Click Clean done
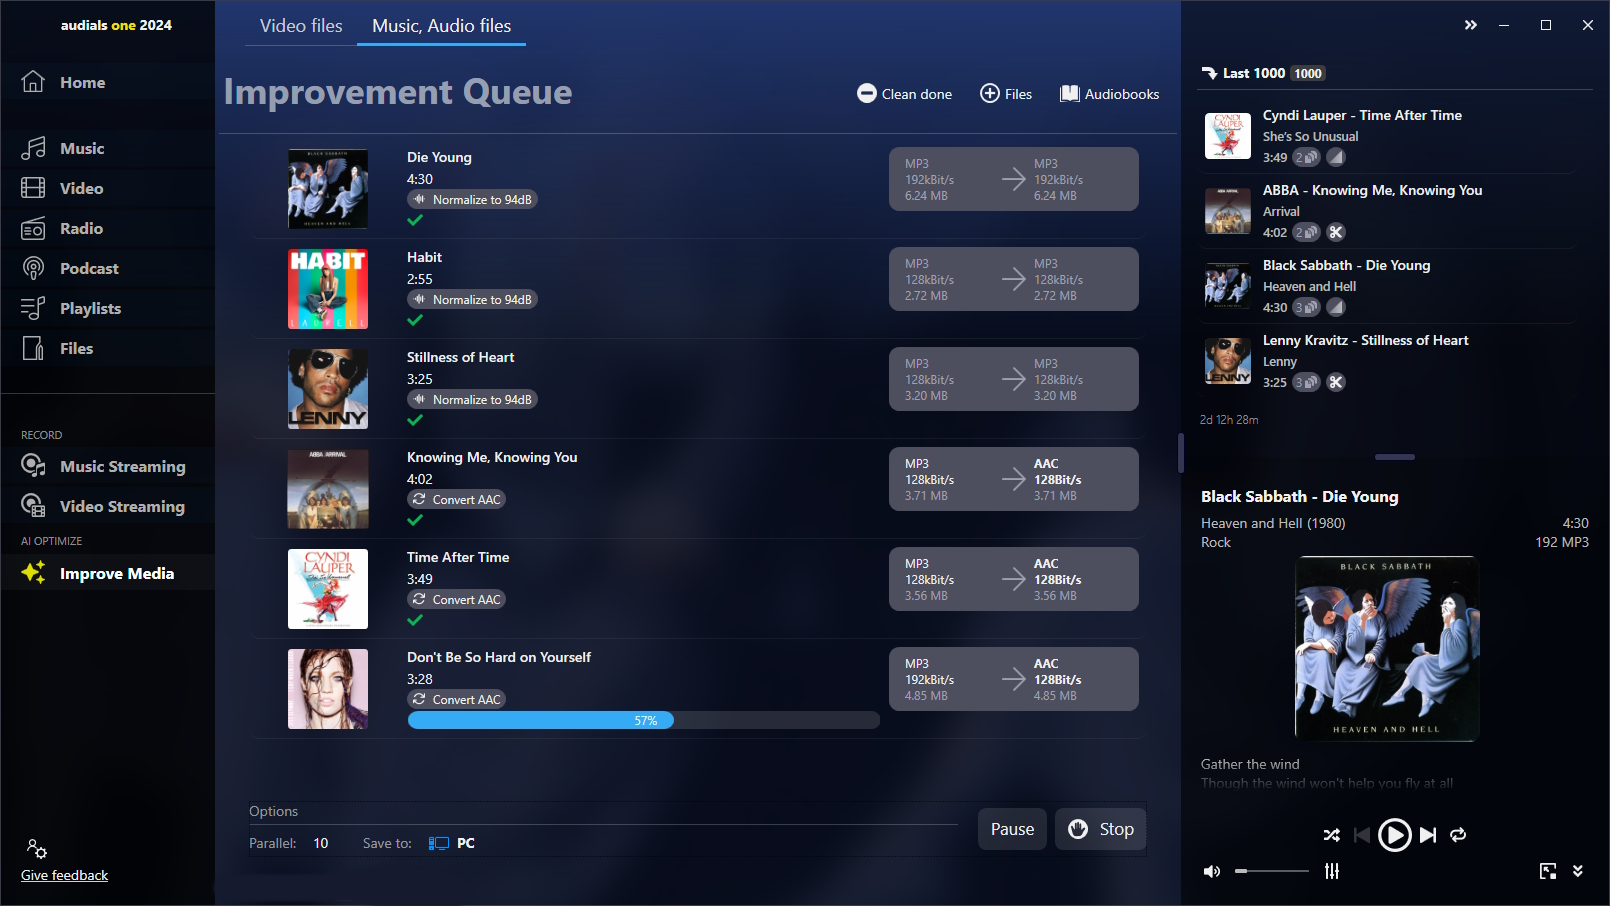This screenshot has width=1610, height=906. [905, 94]
